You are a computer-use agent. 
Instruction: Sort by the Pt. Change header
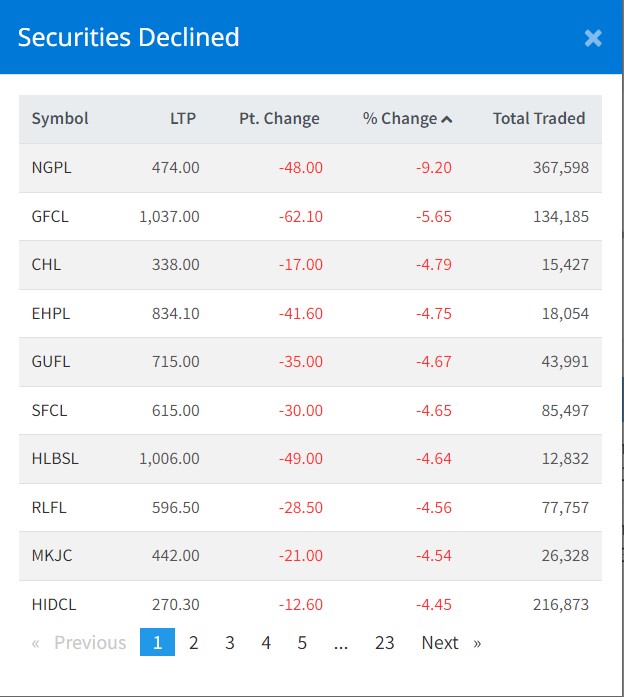click(279, 118)
